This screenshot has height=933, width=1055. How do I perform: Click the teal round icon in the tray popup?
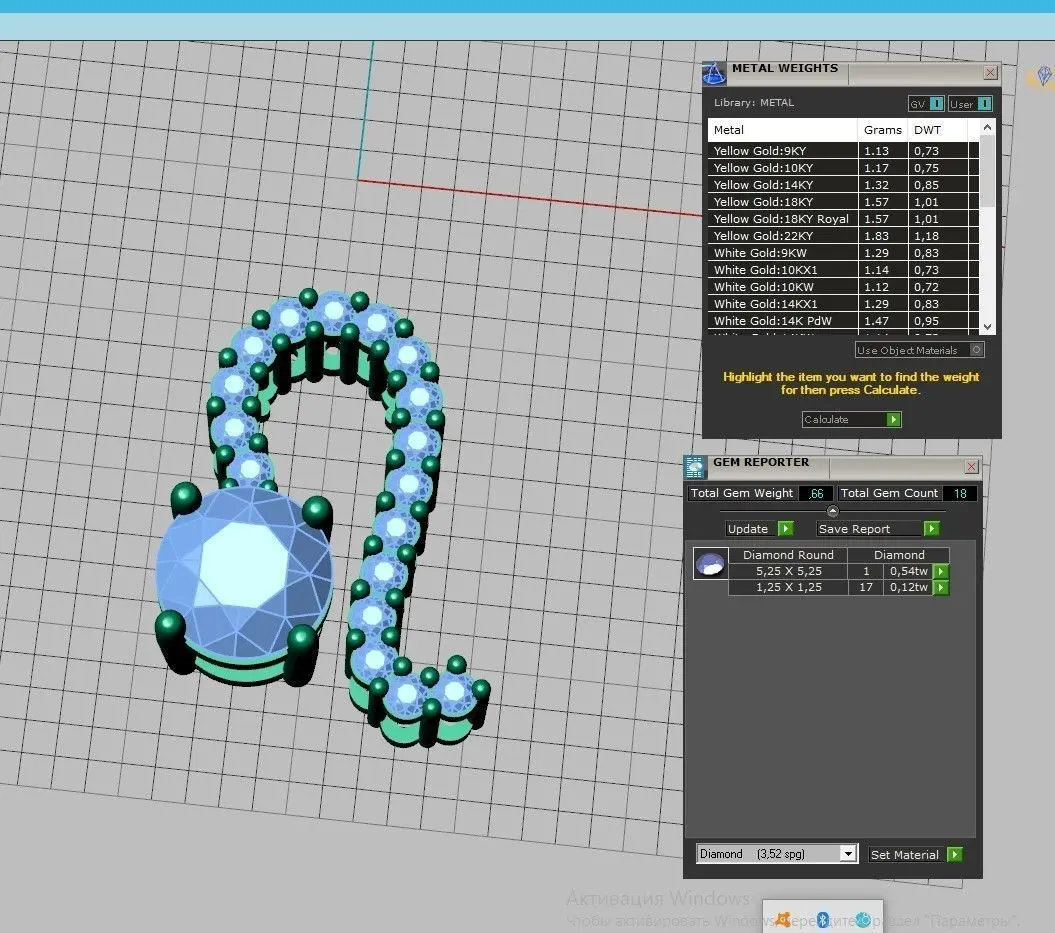coord(863,920)
